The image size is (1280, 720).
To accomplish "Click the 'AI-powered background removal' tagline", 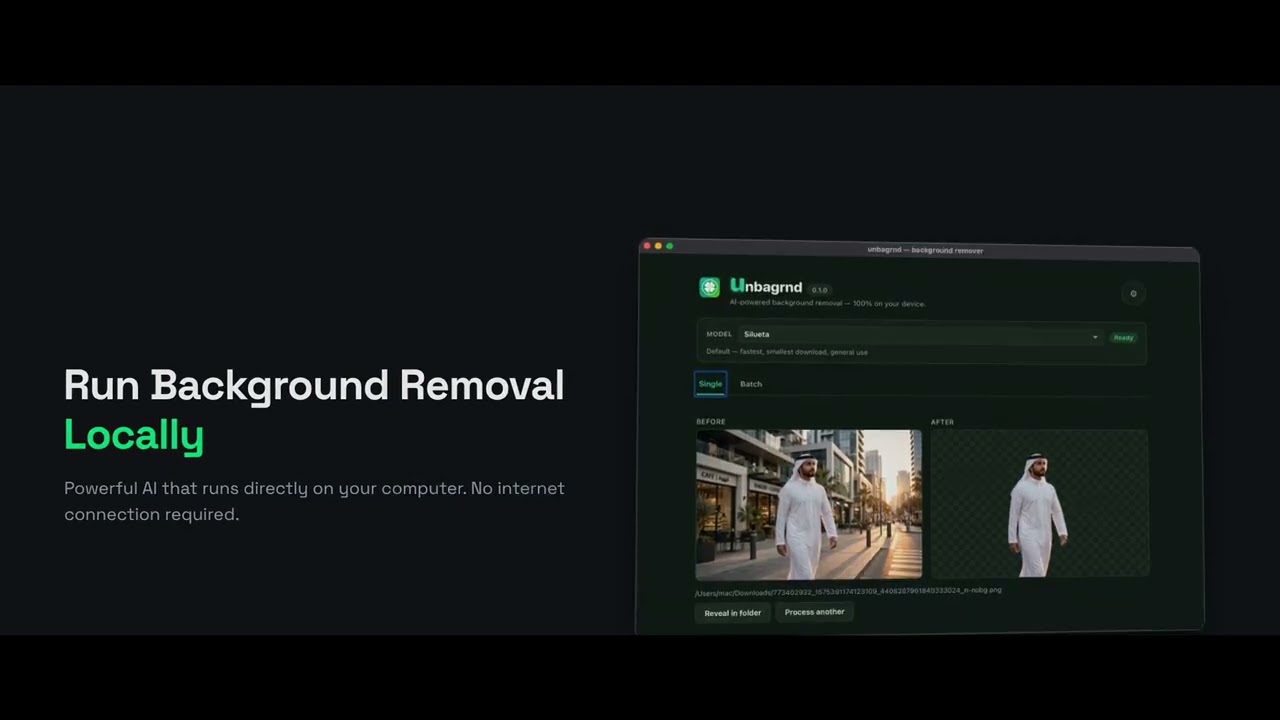I will coord(827,303).
